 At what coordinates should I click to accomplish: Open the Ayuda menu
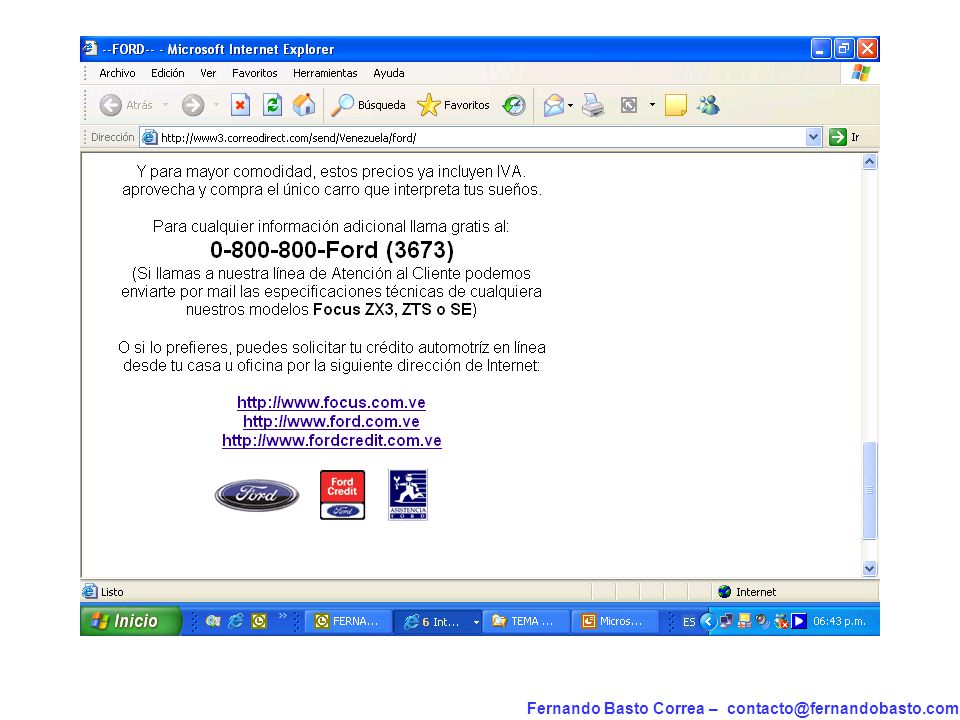click(389, 73)
